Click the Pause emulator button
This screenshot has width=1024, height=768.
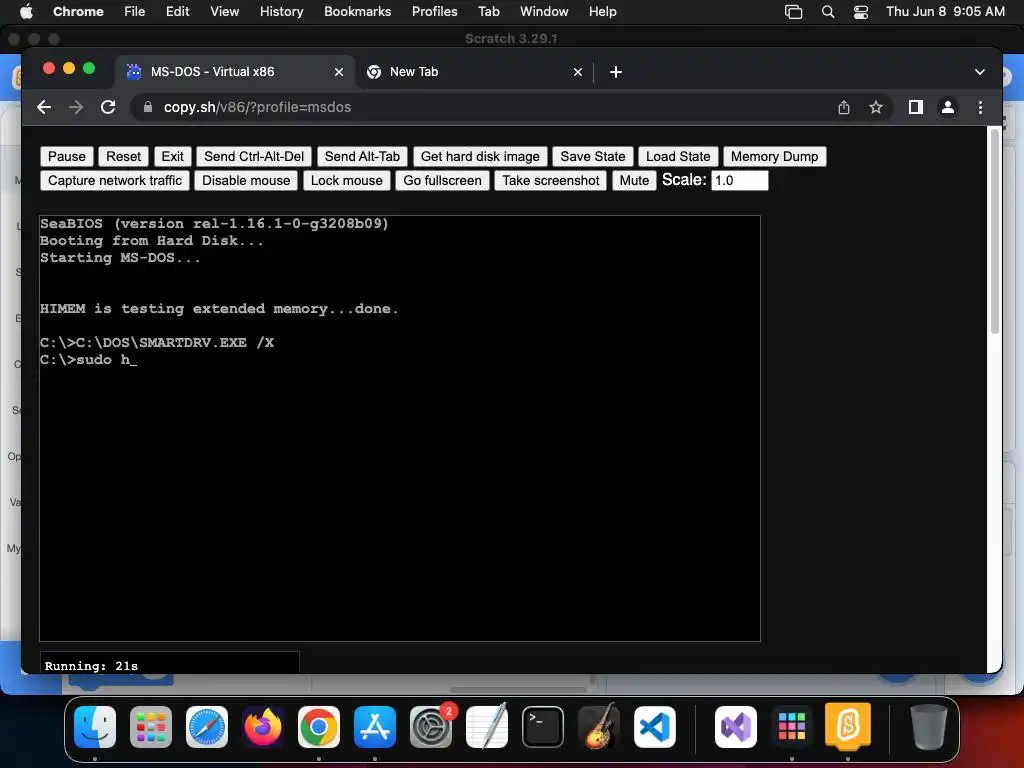pyautogui.click(x=67, y=157)
